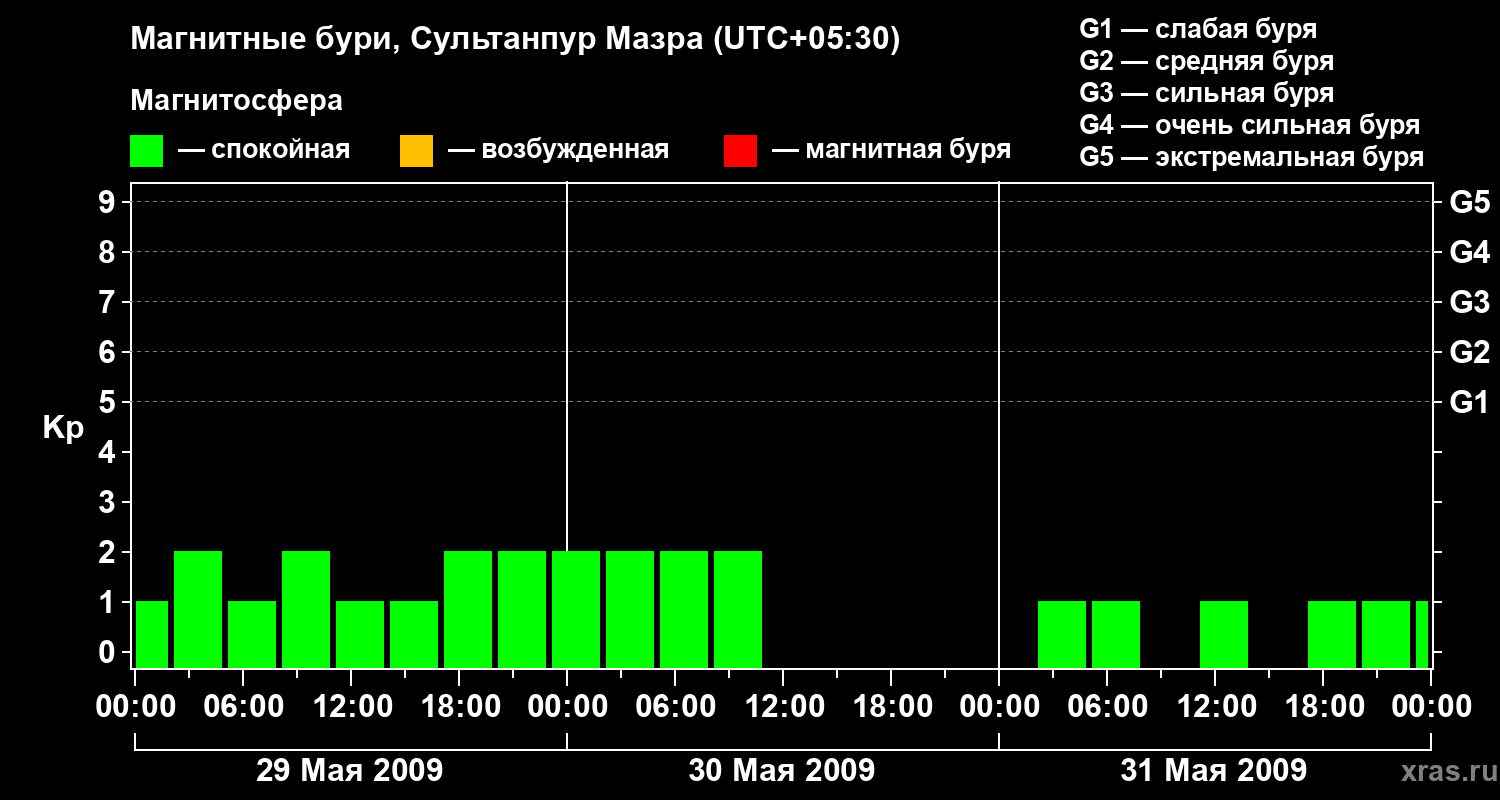
Task: Click the green 'спокойная' legend swatch
Action: (146, 151)
